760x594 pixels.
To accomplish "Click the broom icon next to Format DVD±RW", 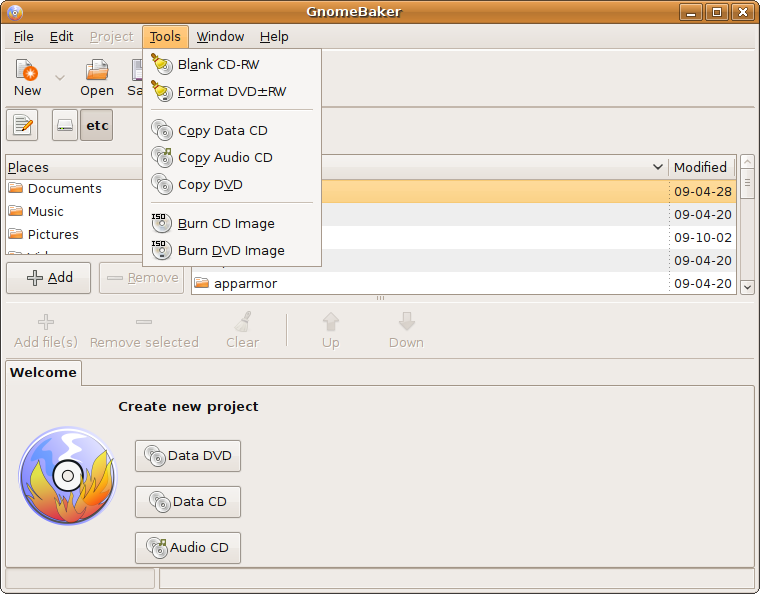I will tap(161, 91).
